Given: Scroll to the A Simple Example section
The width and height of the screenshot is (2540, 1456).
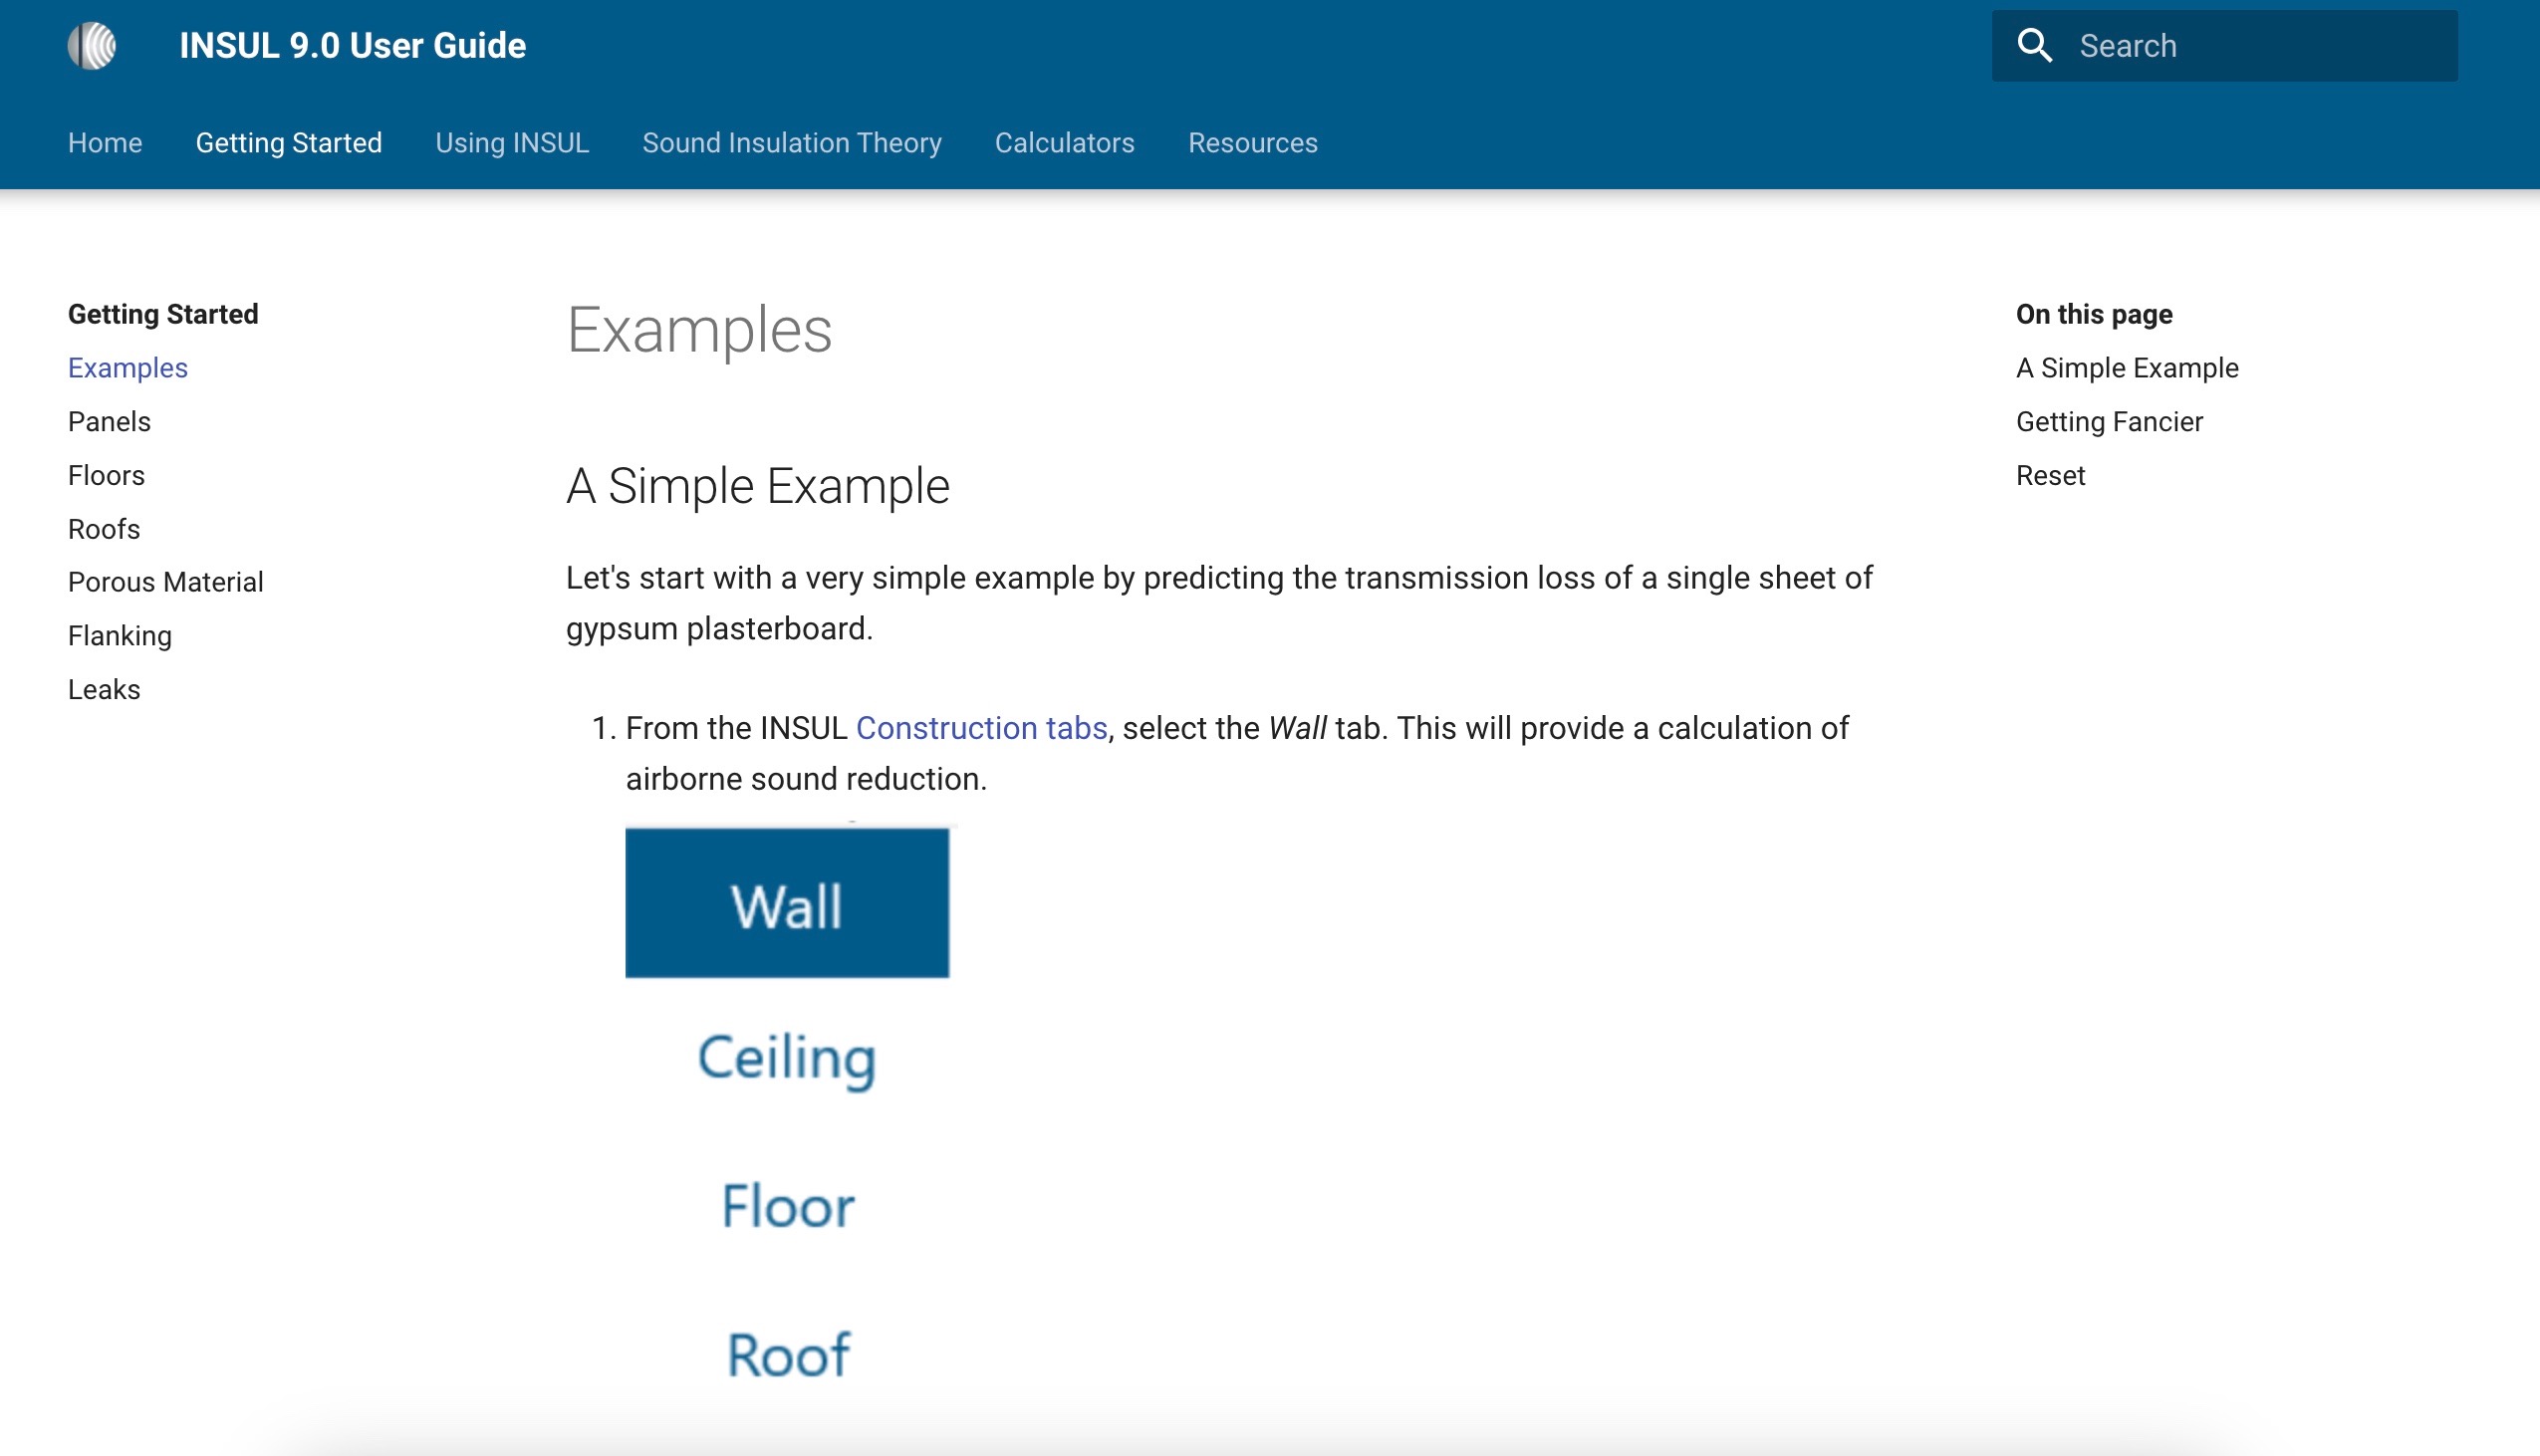Looking at the screenshot, I should click(x=2125, y=366).
